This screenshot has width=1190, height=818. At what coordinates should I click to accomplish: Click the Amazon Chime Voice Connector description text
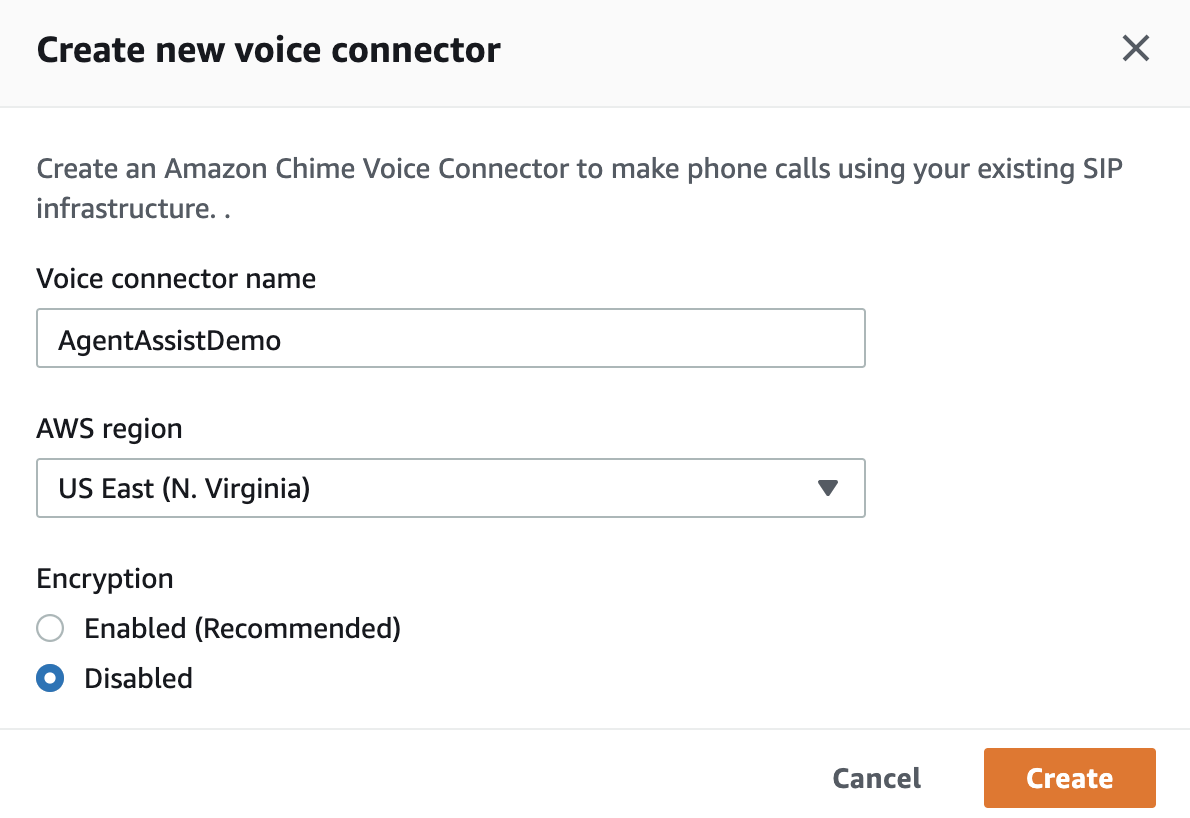[x=579, y=188]
